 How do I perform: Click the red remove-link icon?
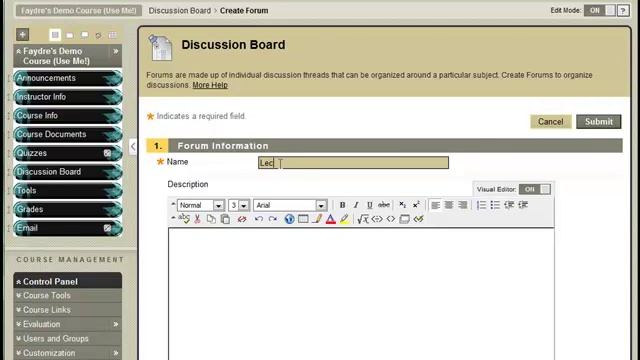[x=242, y=219]
